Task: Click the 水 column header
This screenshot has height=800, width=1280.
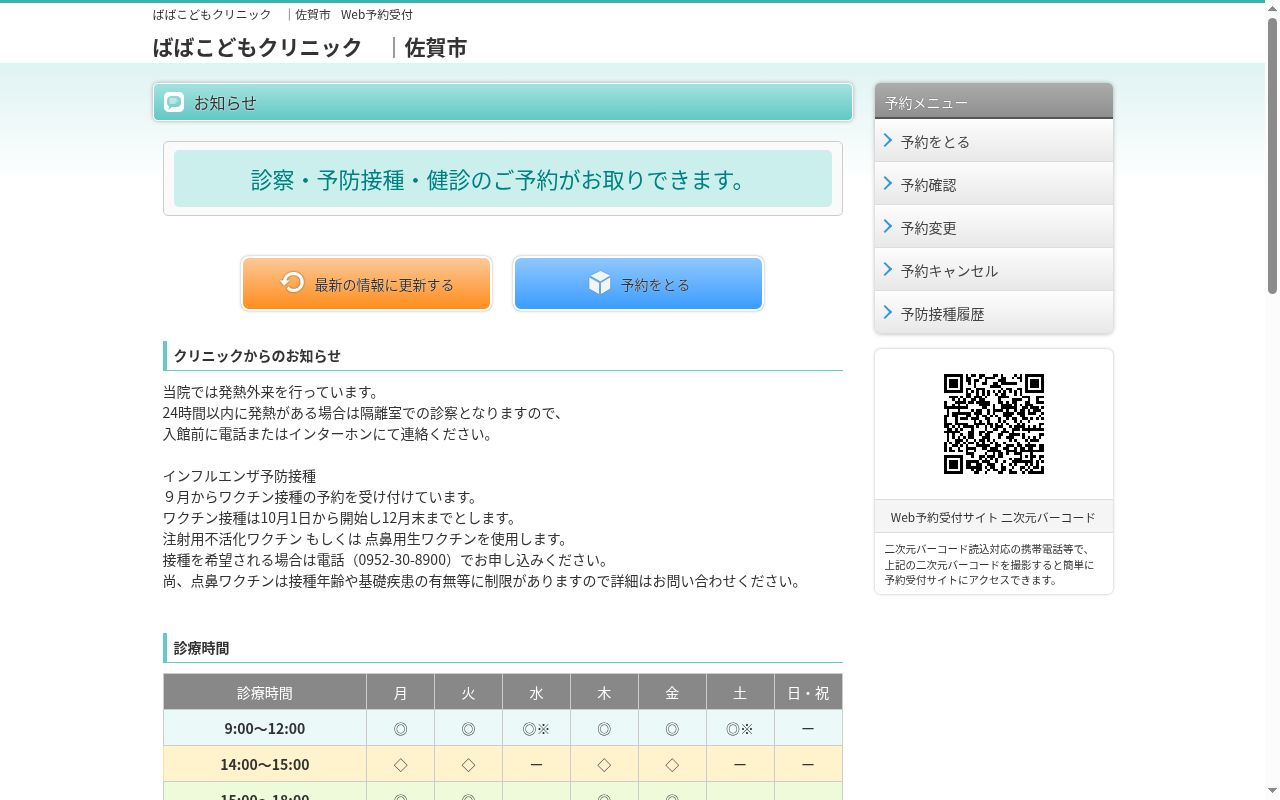Action: [537, 692]
